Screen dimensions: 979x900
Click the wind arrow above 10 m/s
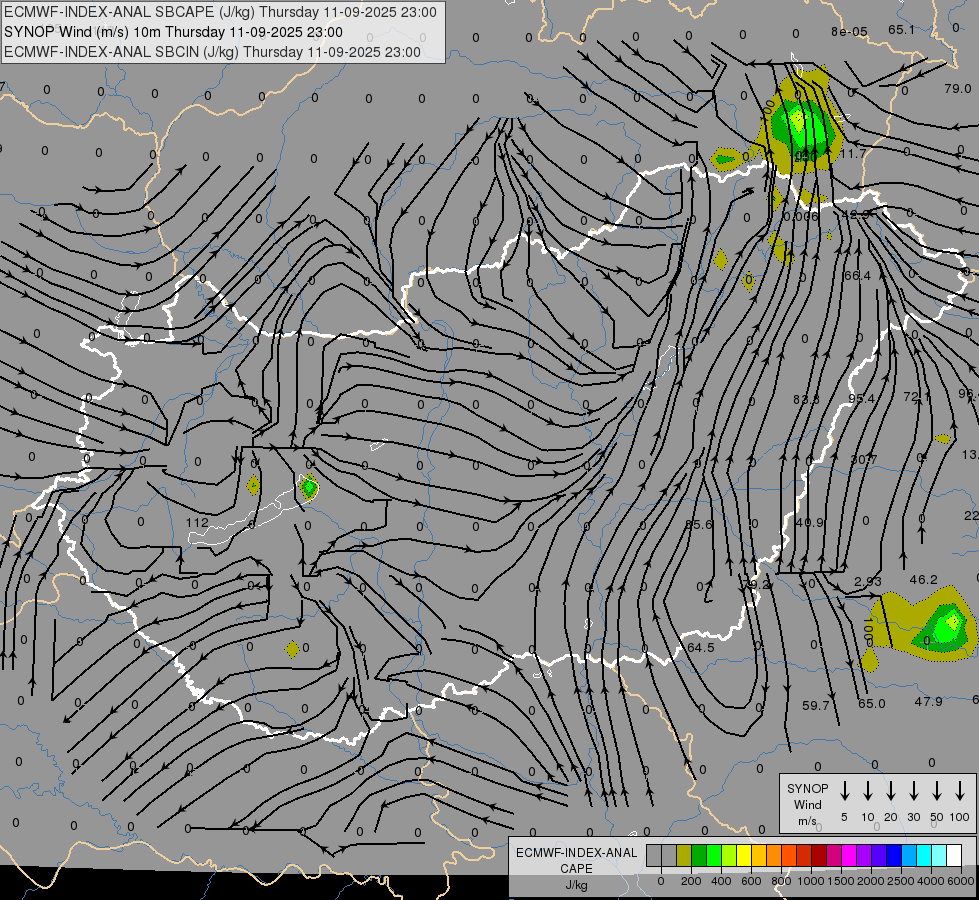867,791
